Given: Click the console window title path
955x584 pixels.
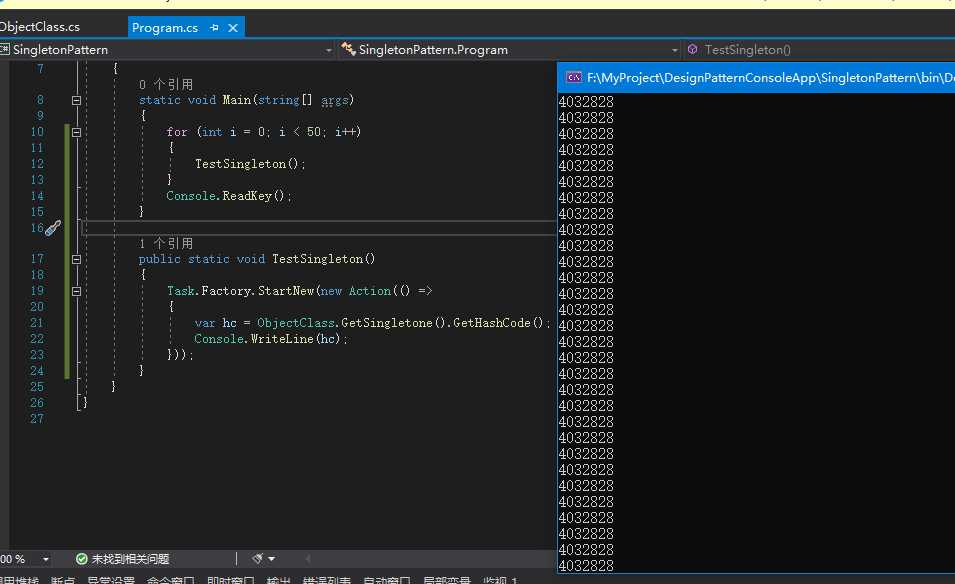Looking at the screenshot, I should [x=770, y=78].
